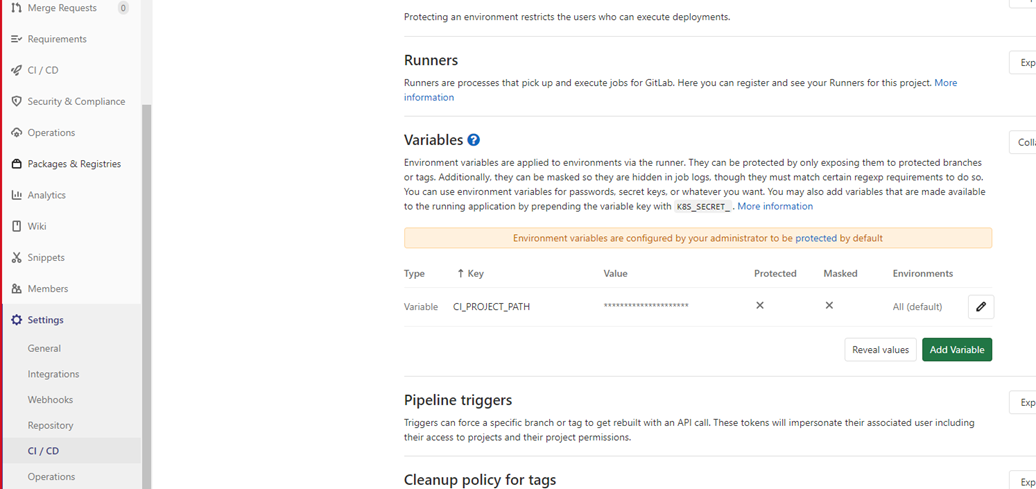
Task: Click the Merge Requests sidebar icon
Action: (x=16, y=8)
